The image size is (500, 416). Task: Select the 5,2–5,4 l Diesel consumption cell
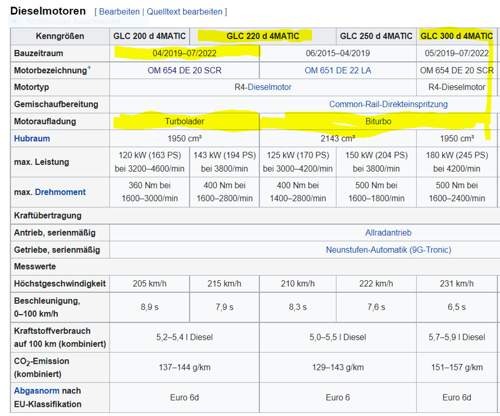click(184, 337)
